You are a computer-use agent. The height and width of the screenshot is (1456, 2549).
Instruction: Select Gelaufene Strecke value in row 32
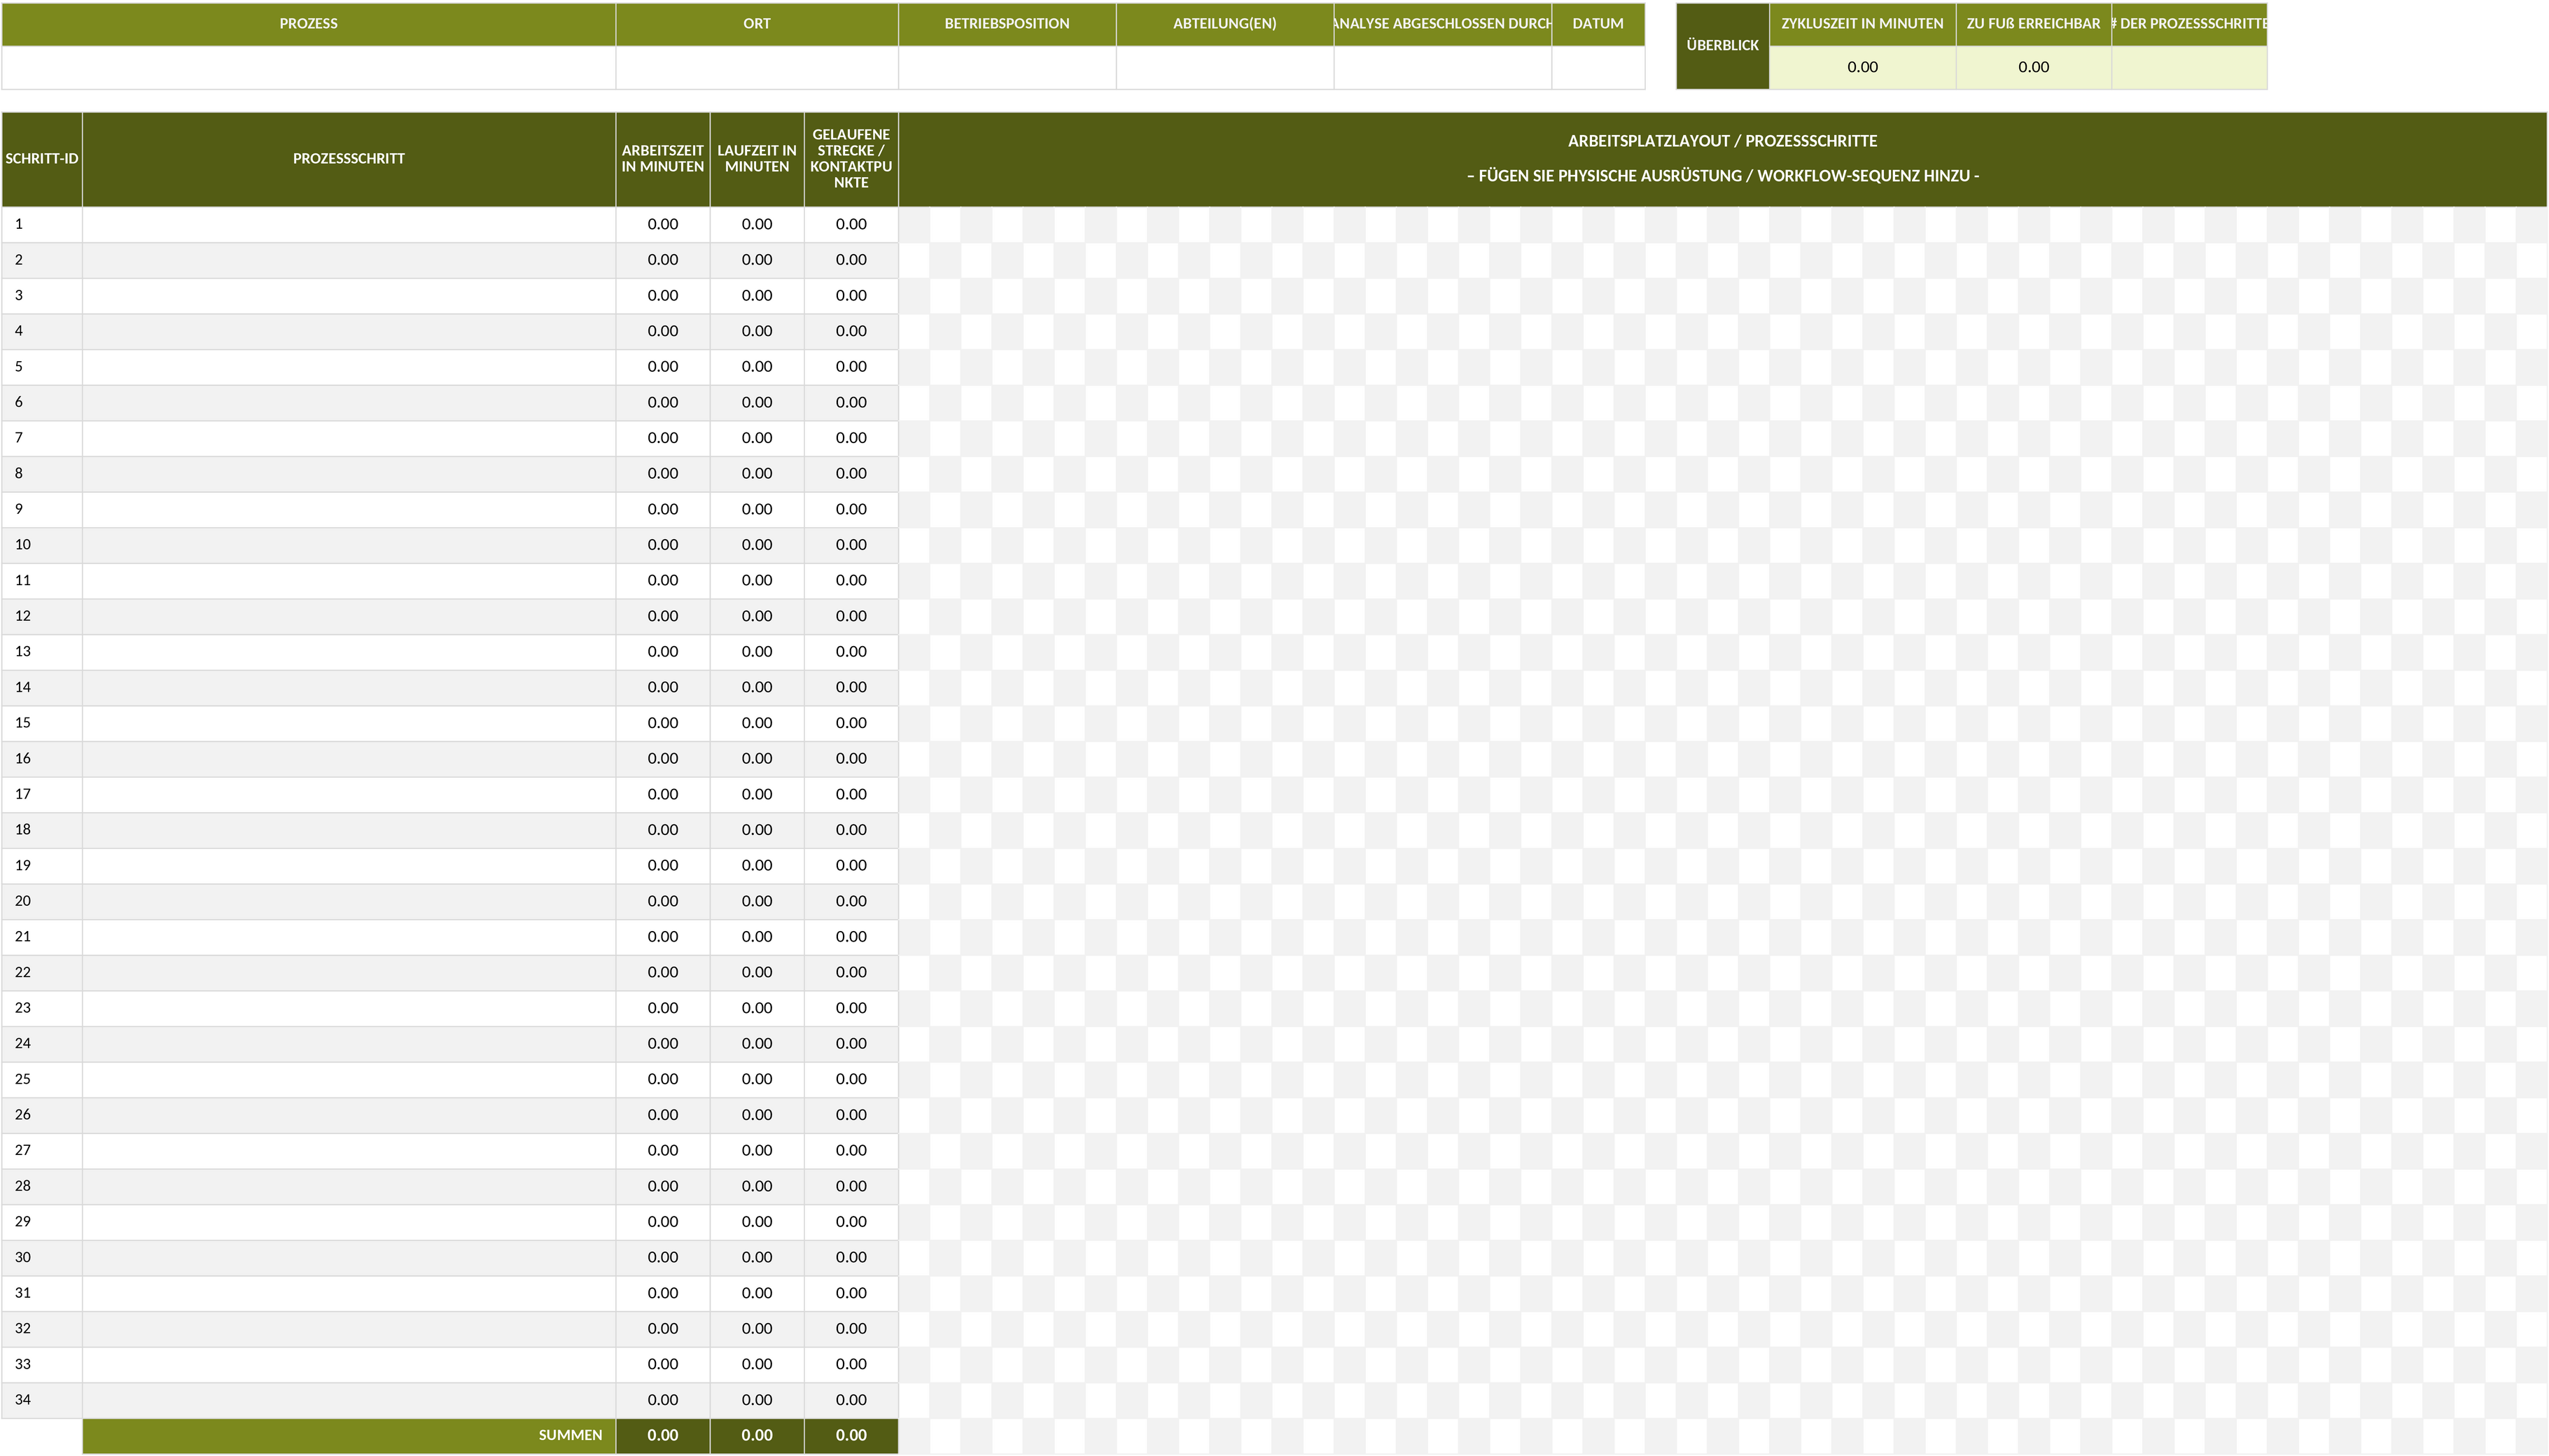[851, 1329]
